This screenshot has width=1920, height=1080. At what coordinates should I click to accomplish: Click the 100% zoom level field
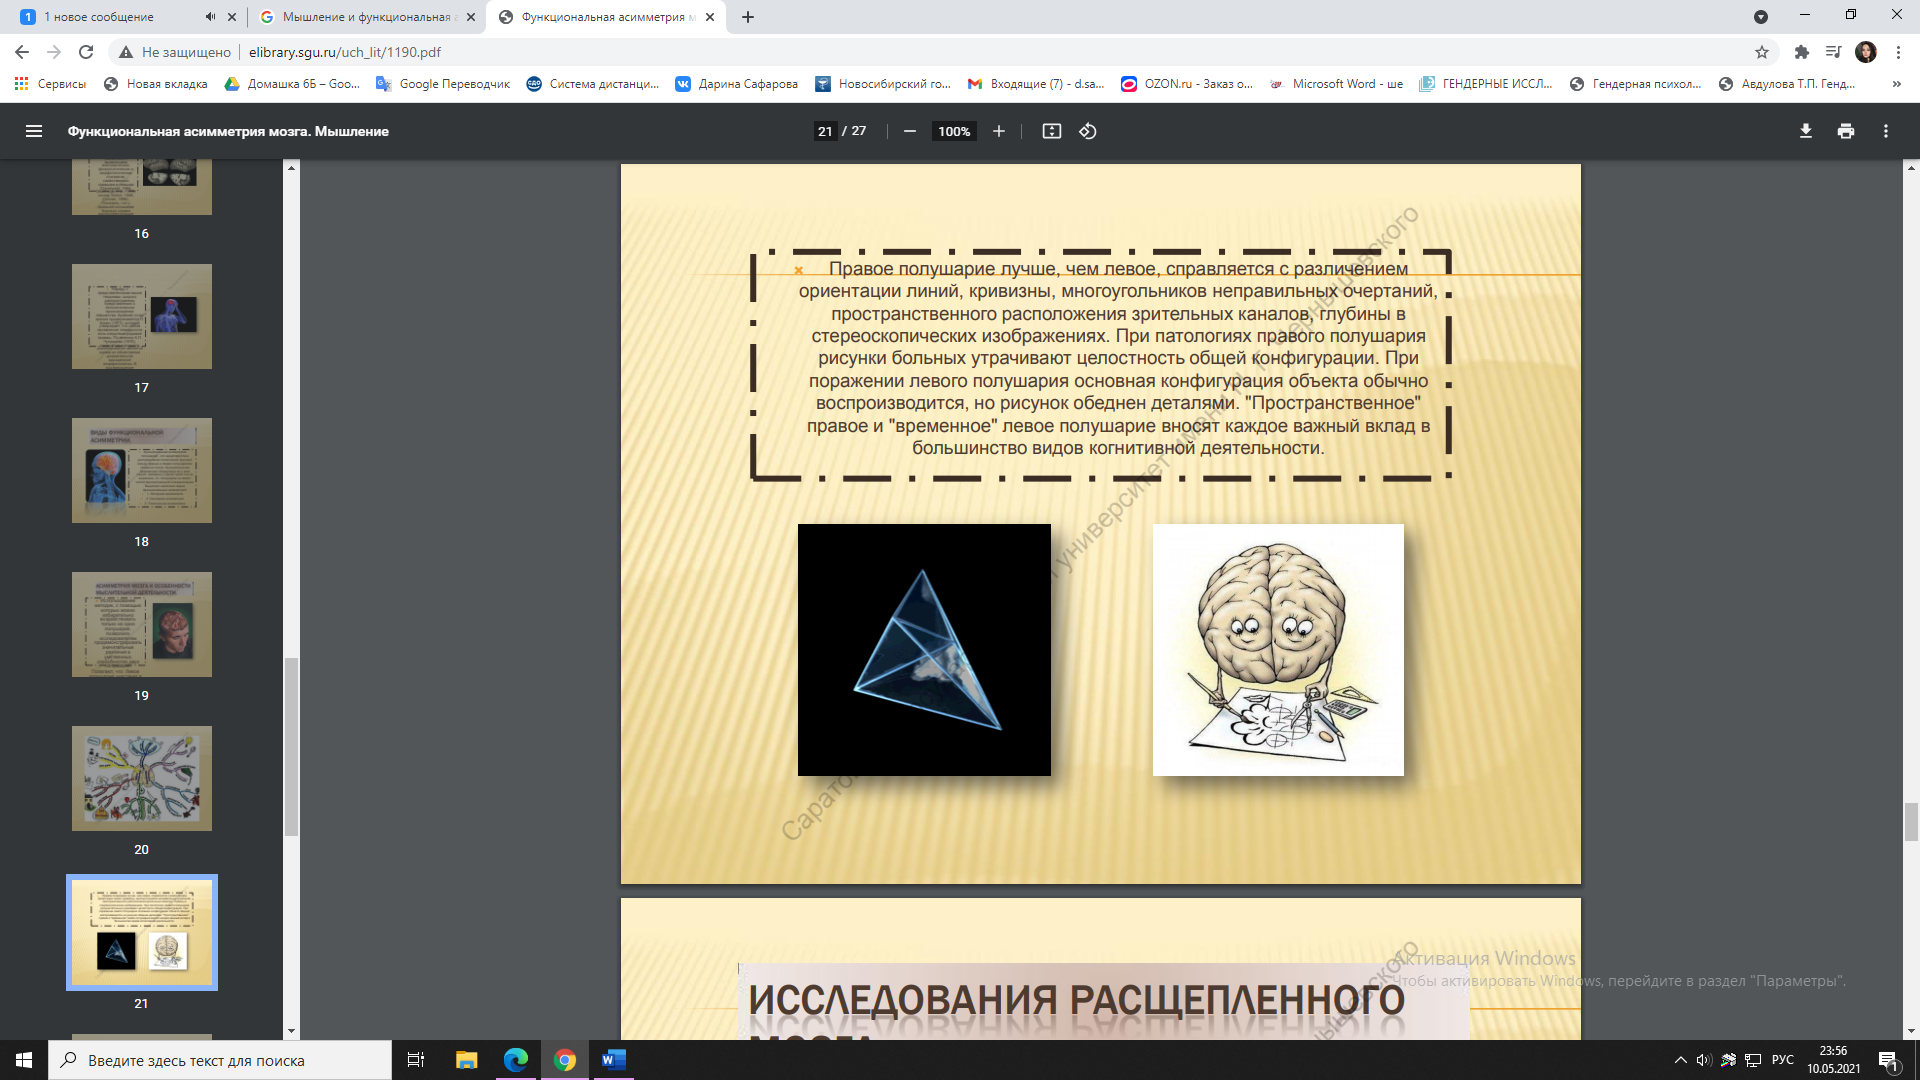point(954,131)
